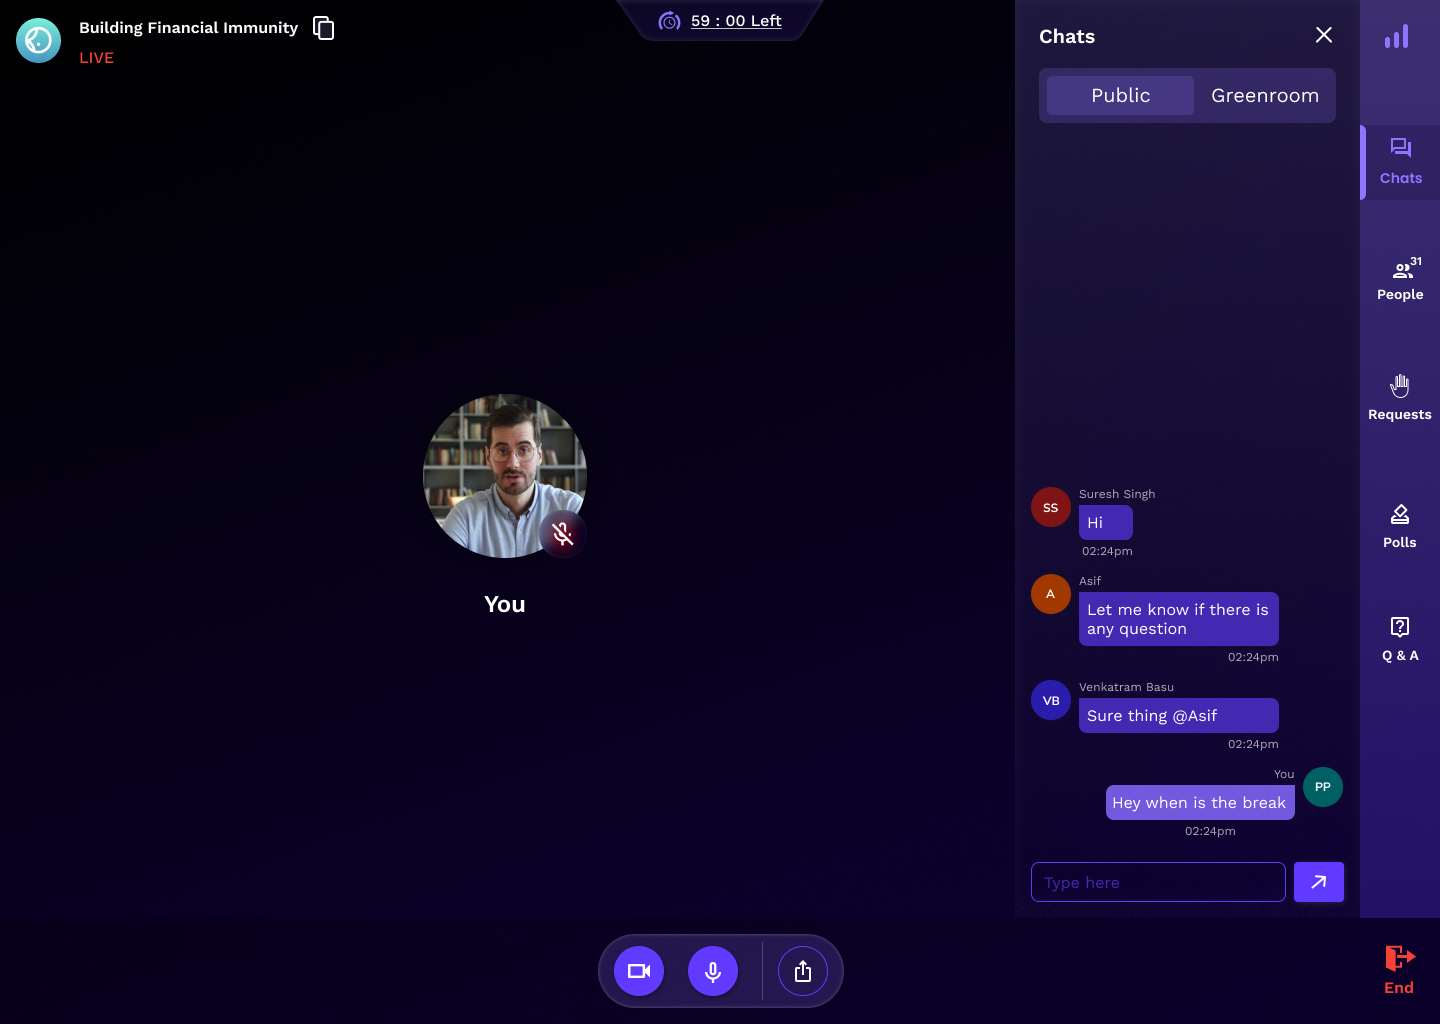Screen dimensions: 1440x1024
Task: Share screen using the share icon
Action: (803, 971)
